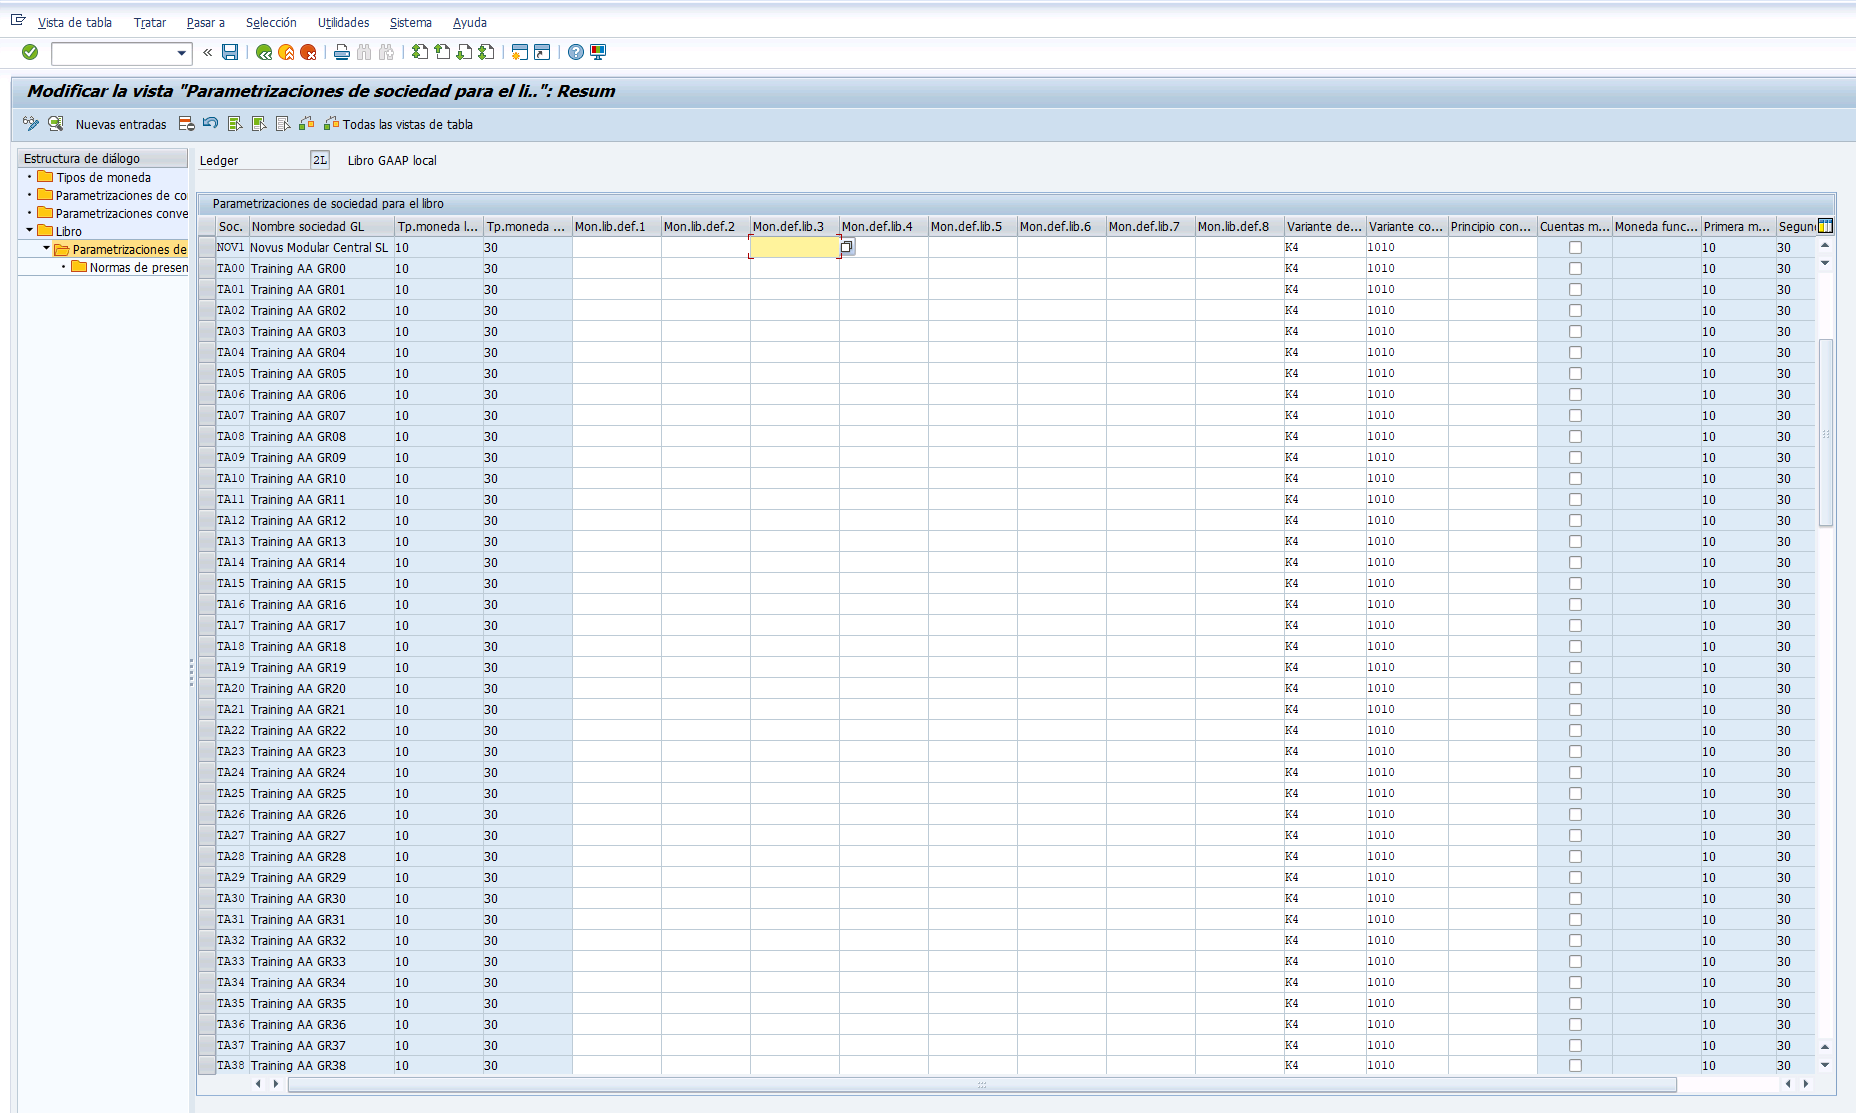This screenshot has height=1113, width=1856.
Task: Cancel with the red X icon
Action: [308, 52]
